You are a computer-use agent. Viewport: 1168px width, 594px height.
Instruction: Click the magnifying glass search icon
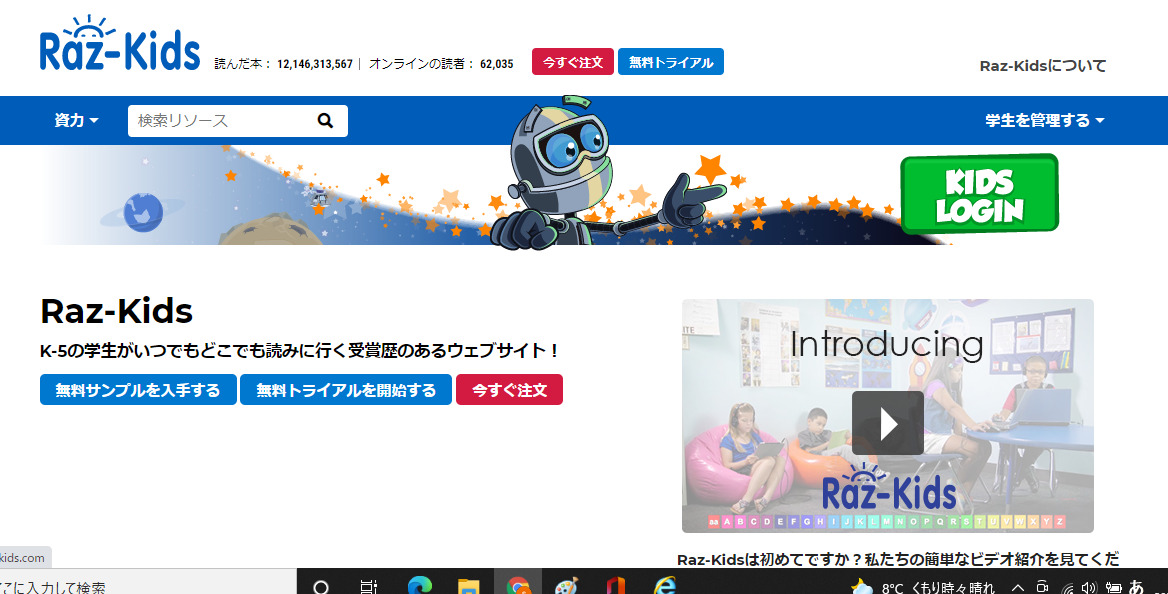[325, 121]
